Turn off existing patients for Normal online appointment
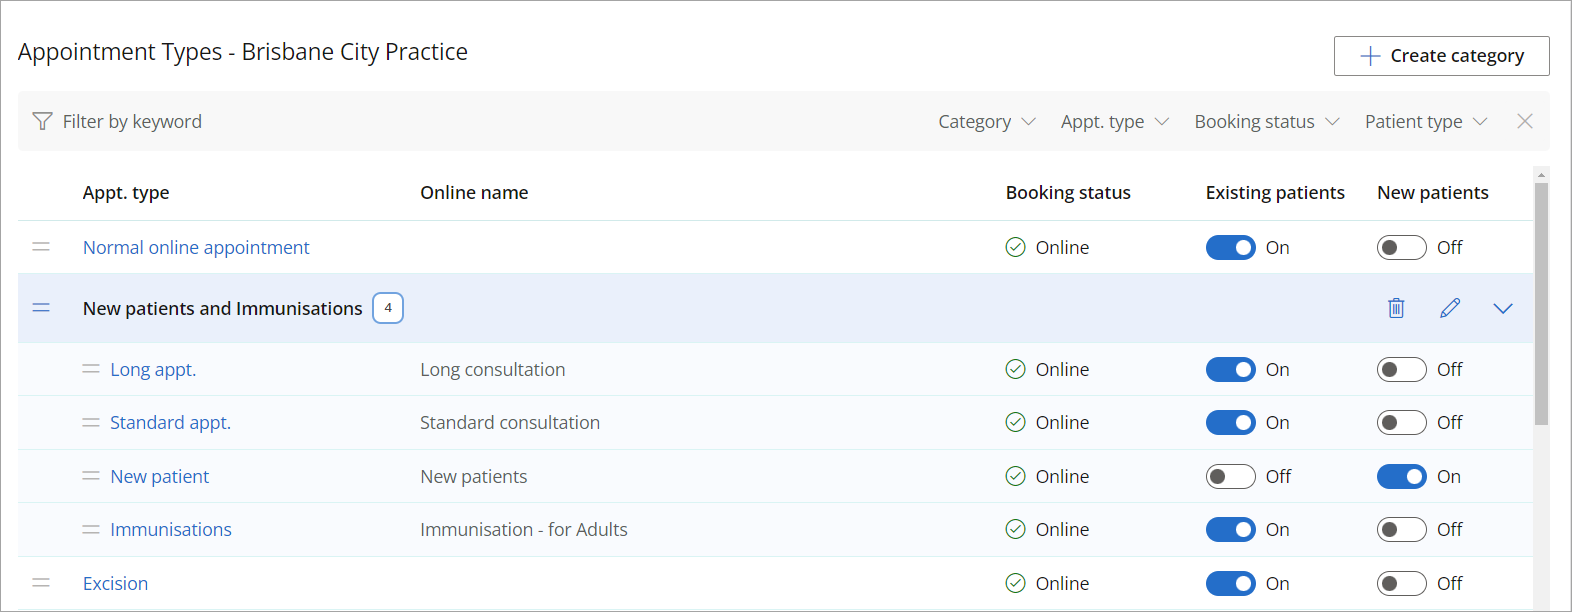1572x612 pixels. coord(1230,247)
